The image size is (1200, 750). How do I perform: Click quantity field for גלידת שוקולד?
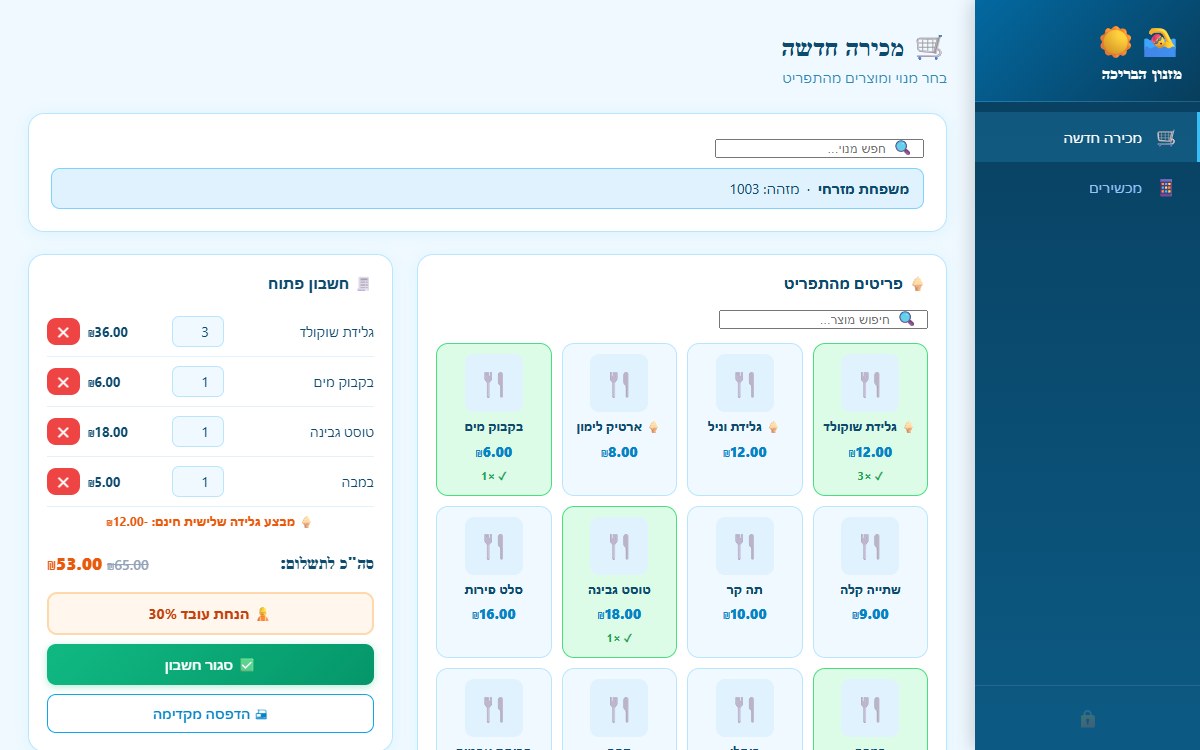[198, 332]
